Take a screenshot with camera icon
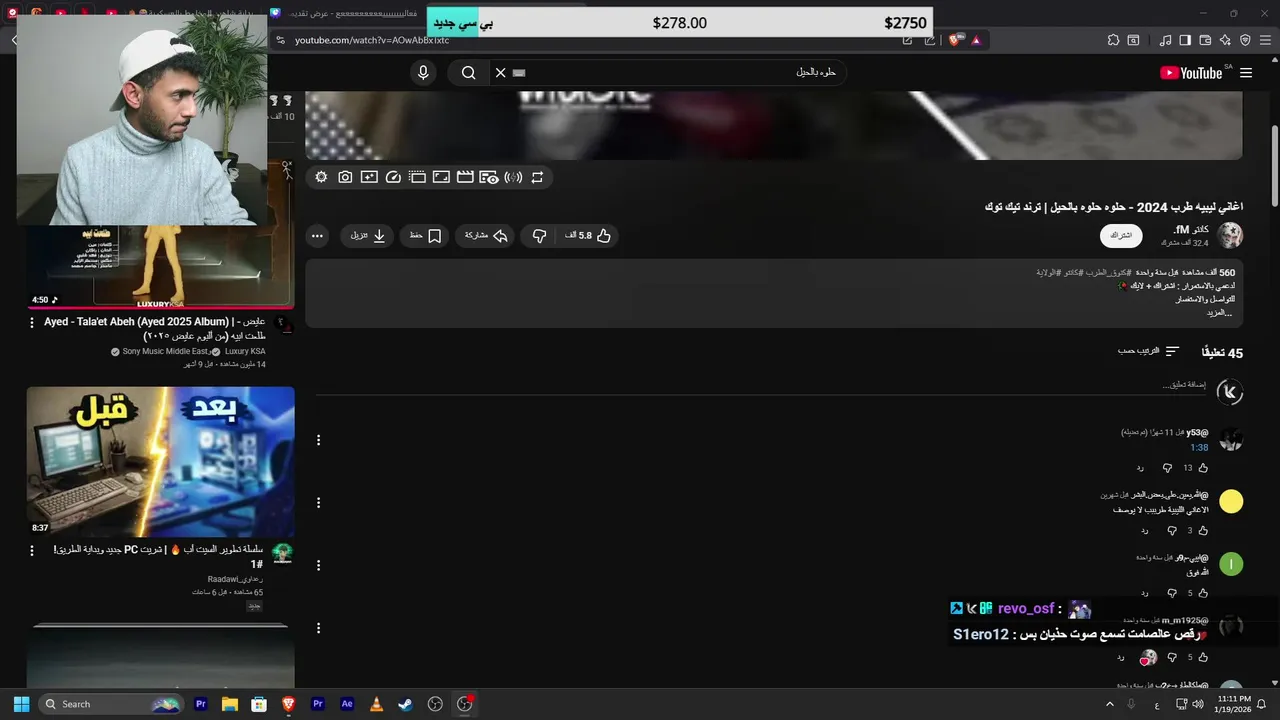The image size is (1280, 720). tap(345, 177)
